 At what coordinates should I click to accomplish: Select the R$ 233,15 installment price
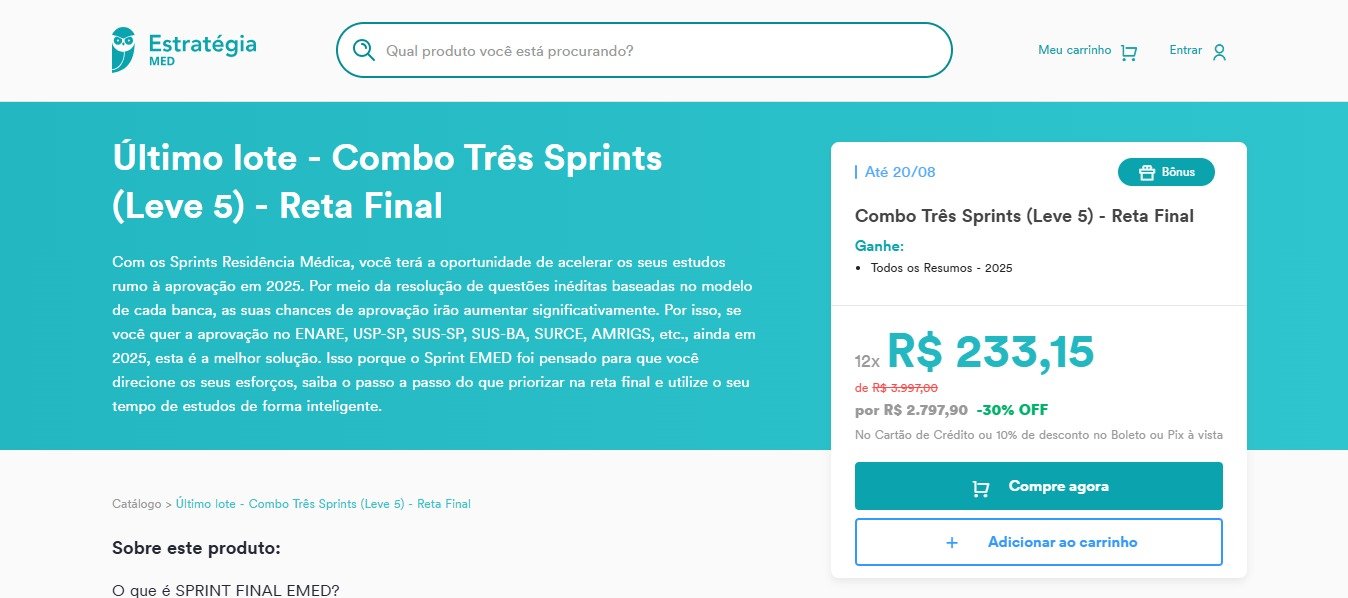tap(990, 352)
